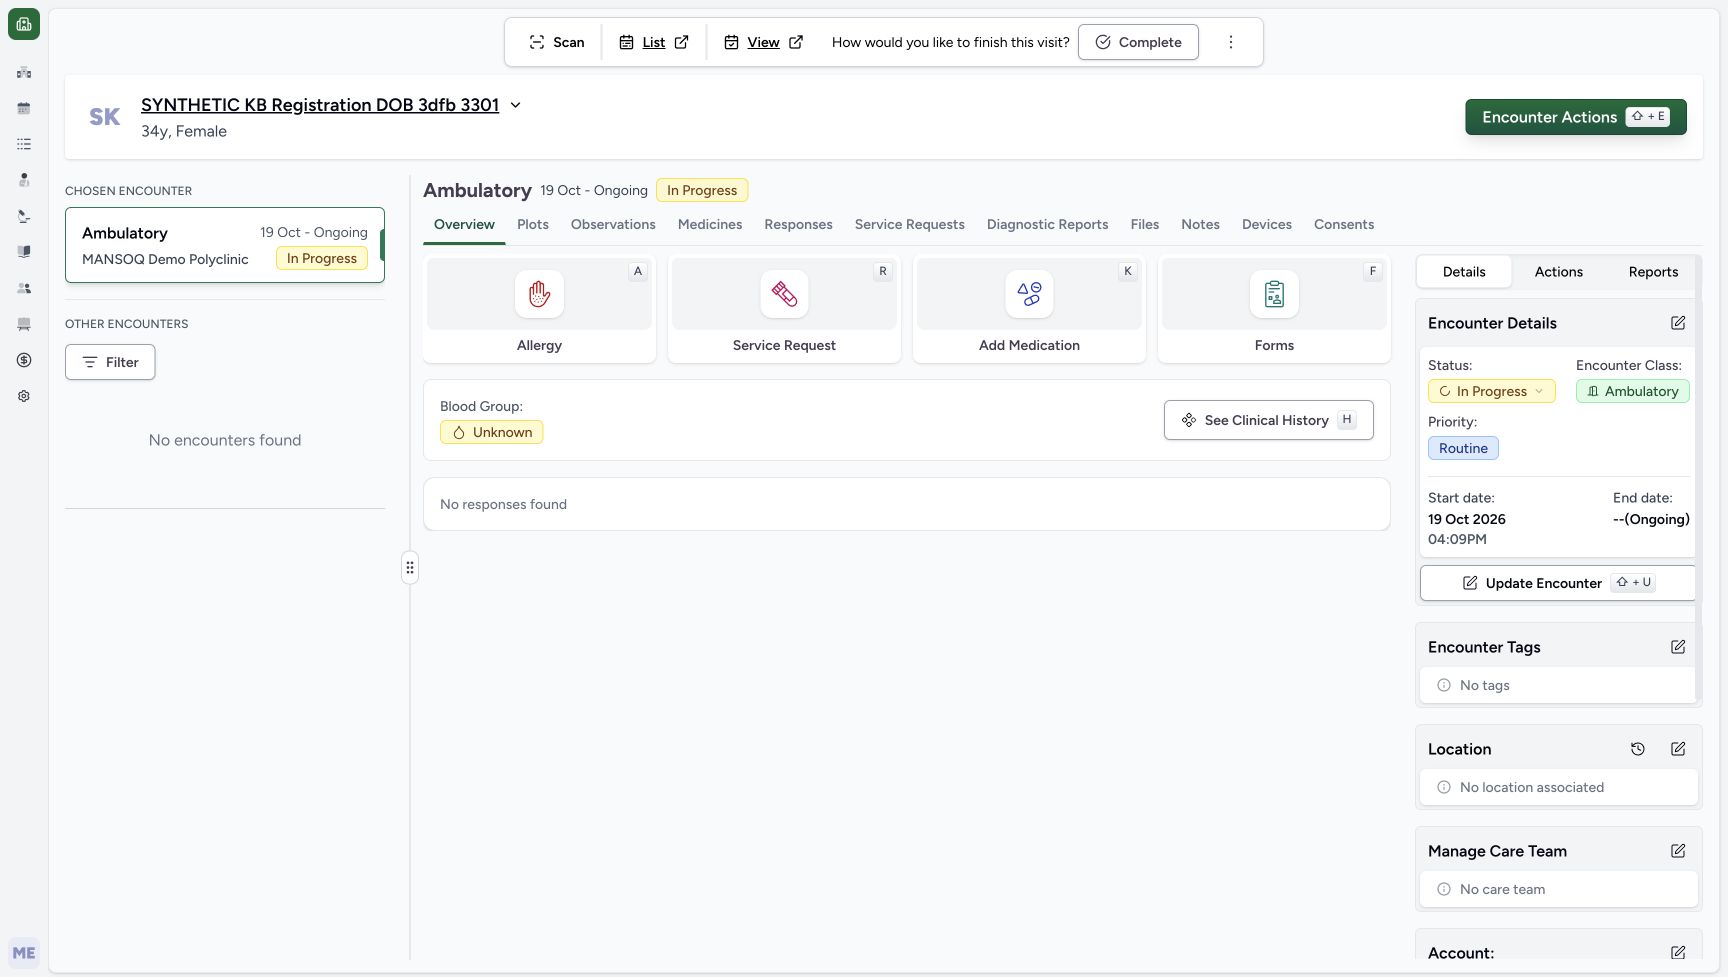Screen dimensions: 1728x977
Task: Click the Service Request test tube icon
Action: click(784, 294)
